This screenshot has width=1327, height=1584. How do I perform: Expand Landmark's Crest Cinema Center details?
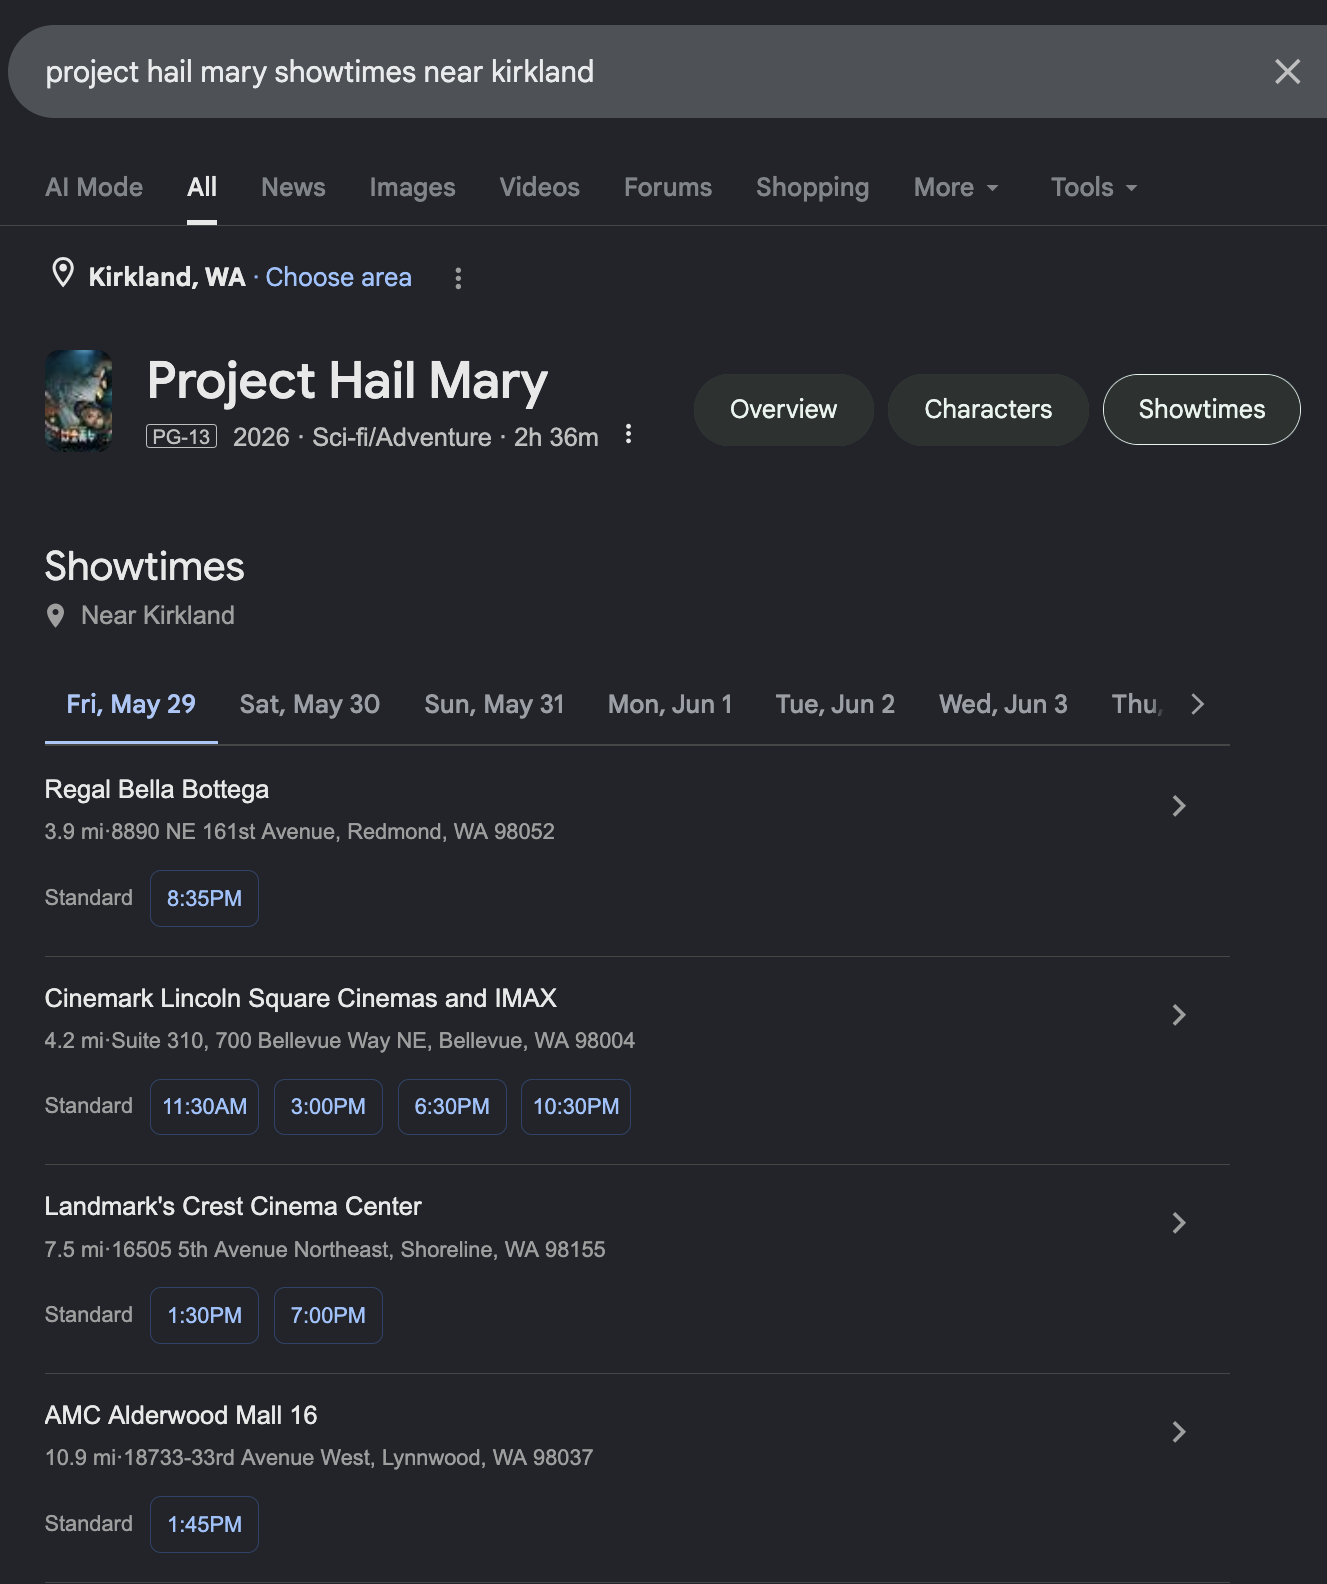[x=1179, y=1223]
